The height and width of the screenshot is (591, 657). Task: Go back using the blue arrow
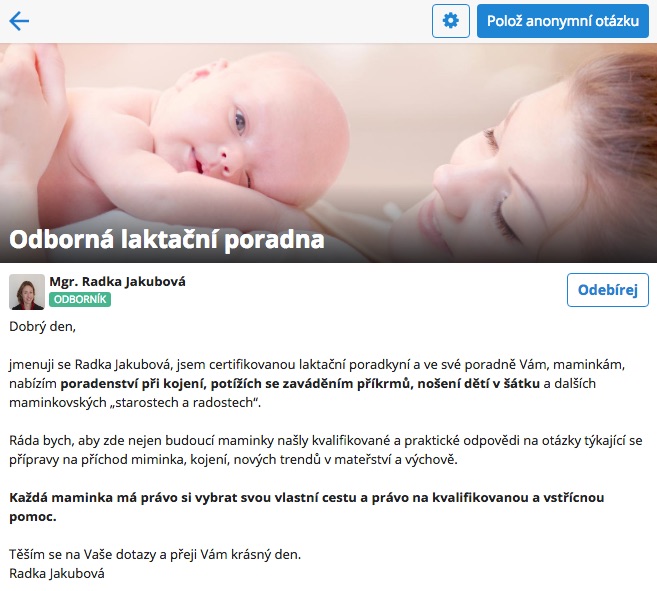pos(19,21)
